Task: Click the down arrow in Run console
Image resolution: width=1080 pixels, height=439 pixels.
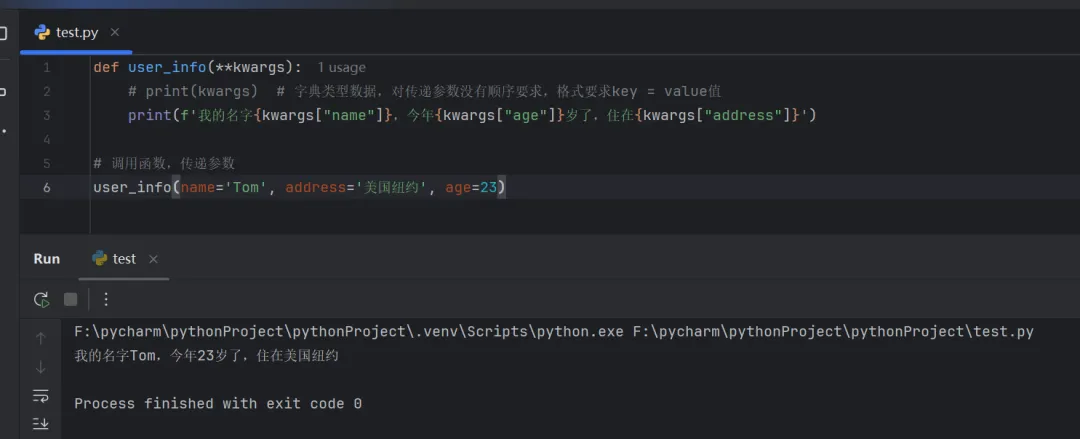Action: point(41,367)
